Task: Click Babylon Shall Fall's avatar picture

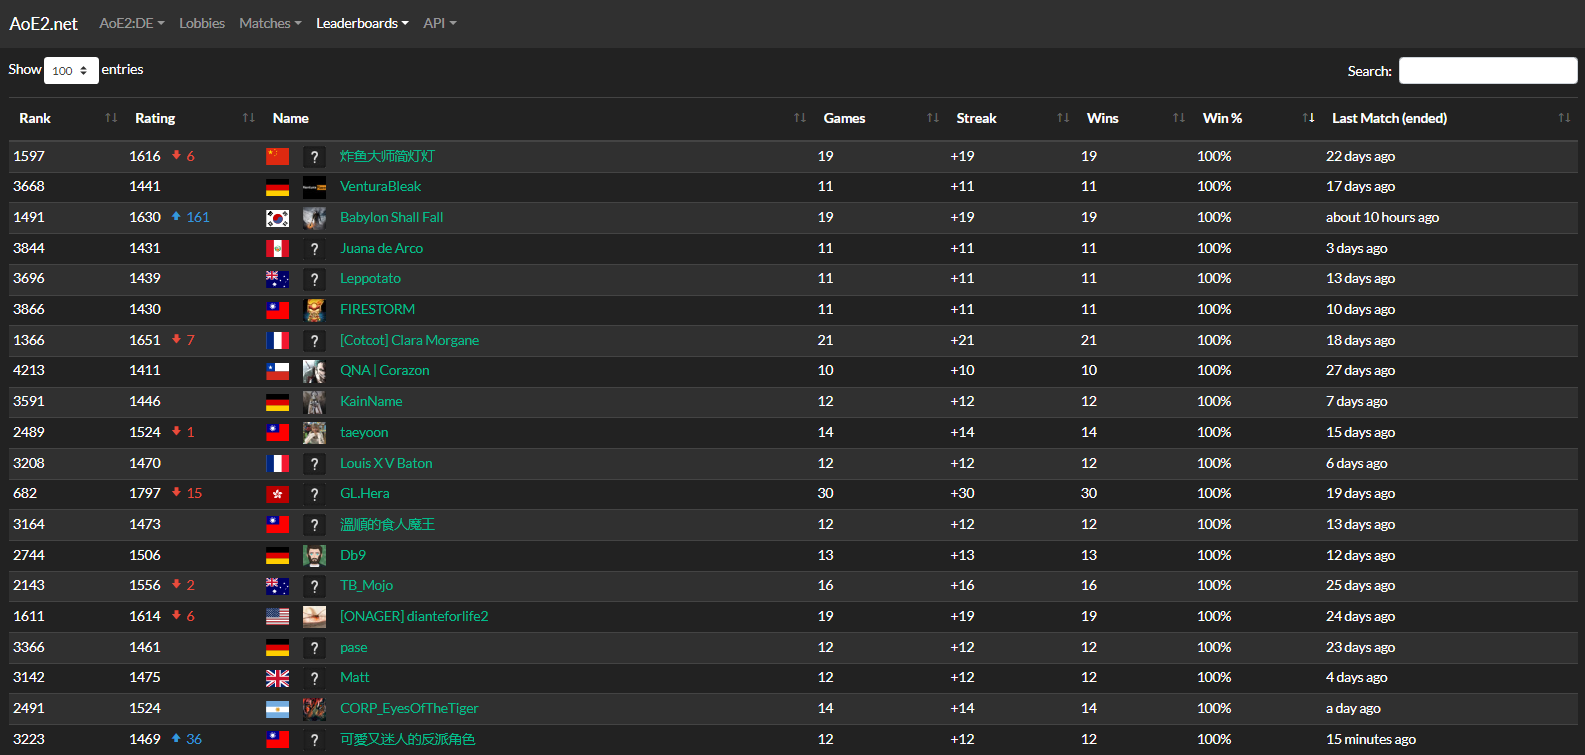Action: click(x=314, y=217)
